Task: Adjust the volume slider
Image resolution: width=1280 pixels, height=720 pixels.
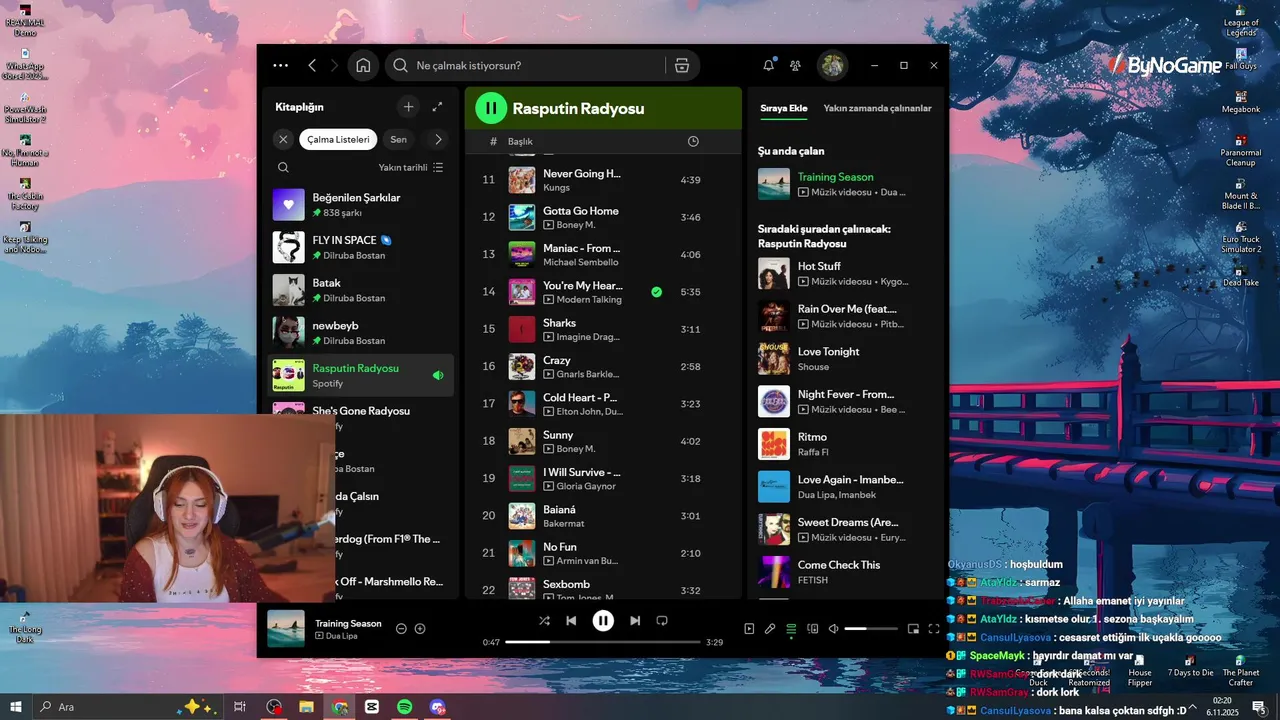Action: click(x=871, y=629)
